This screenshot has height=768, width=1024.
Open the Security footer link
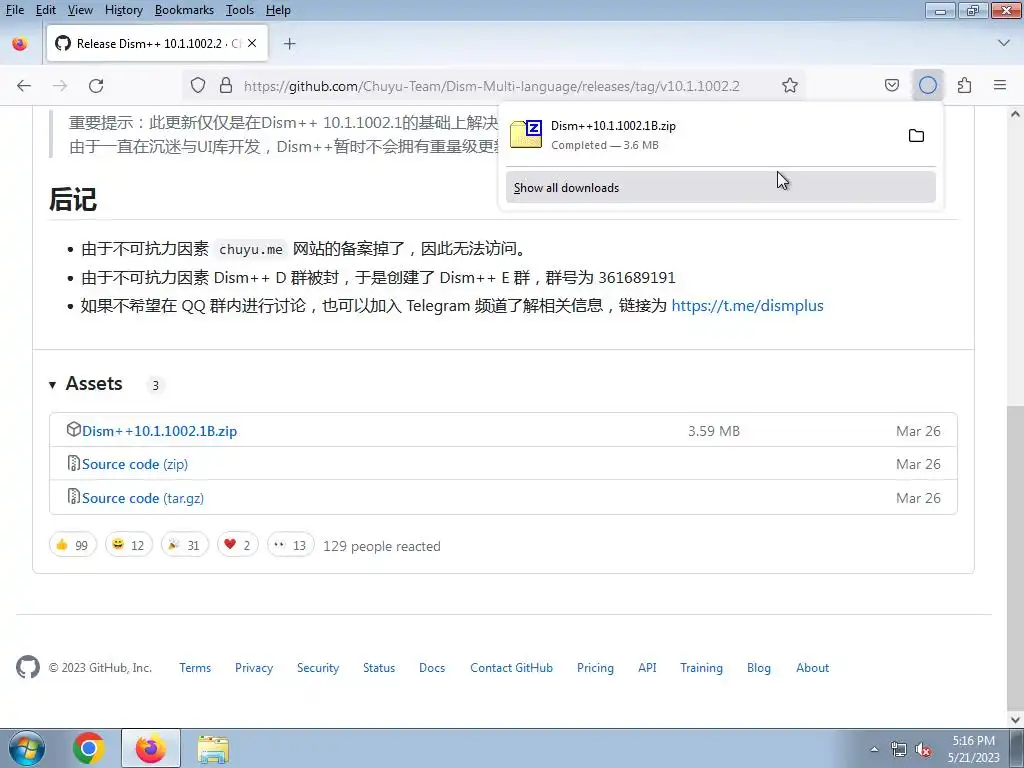(318, 668)
